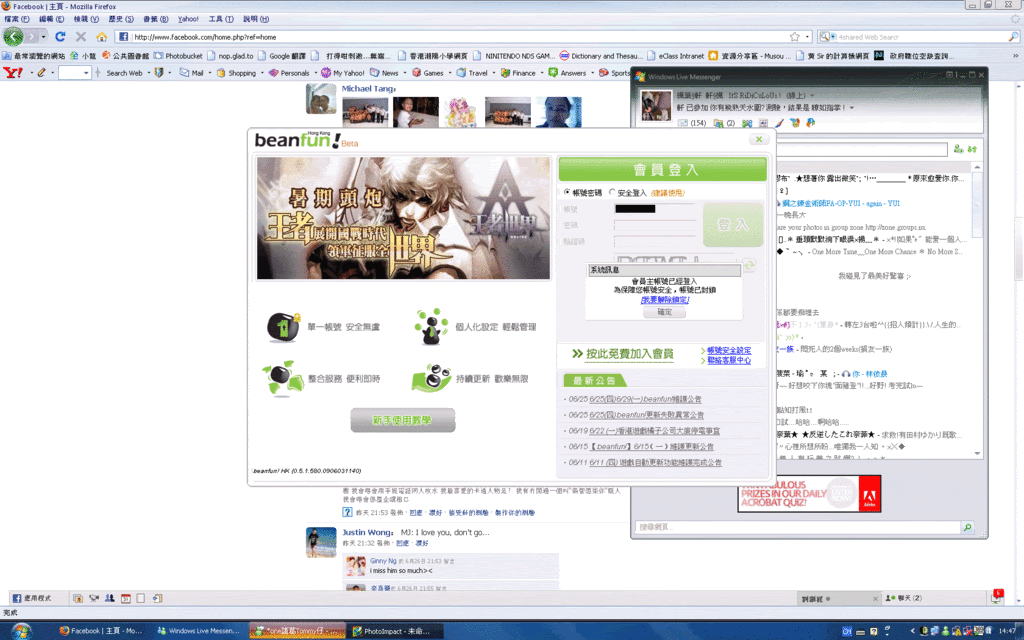Open the Photobucket bookmark

pyautogui.click(x=178, y=56)
